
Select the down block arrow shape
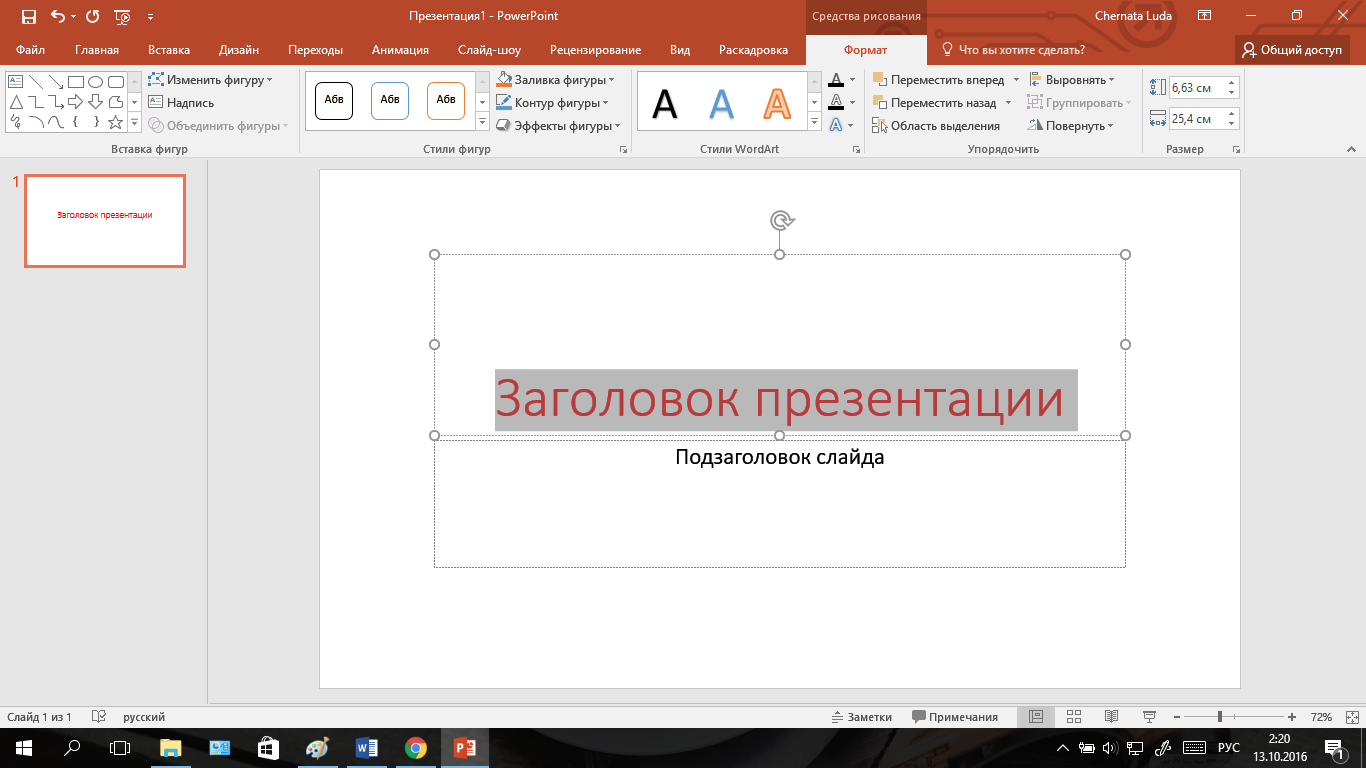point(96,102)
